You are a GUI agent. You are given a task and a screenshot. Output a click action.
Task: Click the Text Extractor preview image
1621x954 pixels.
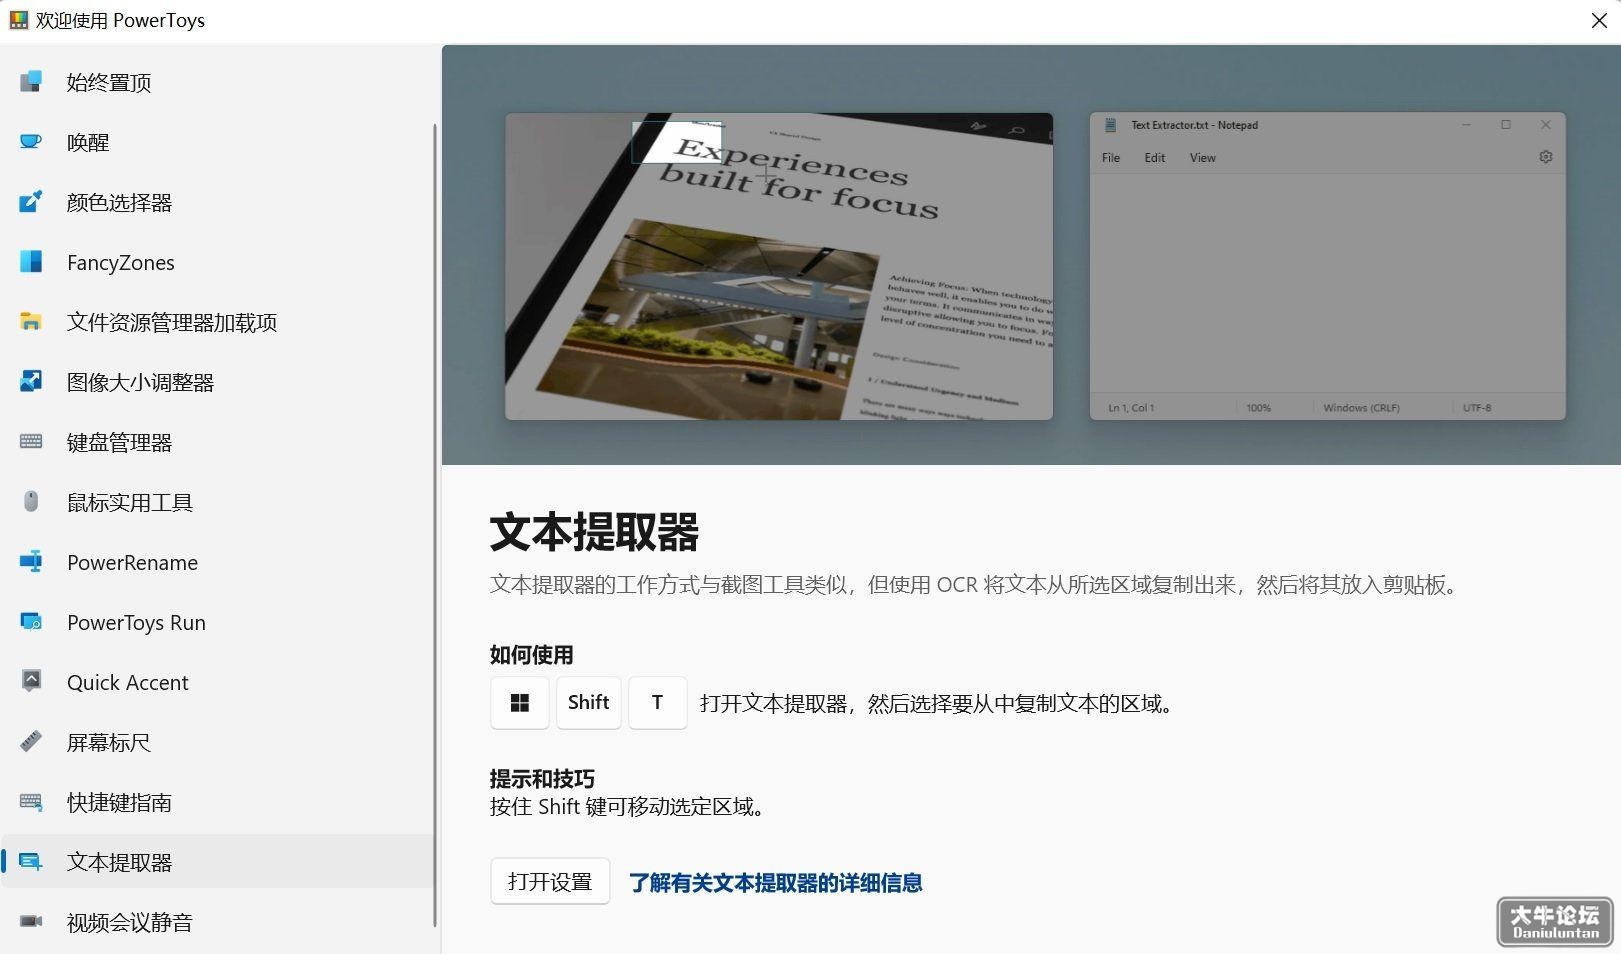1031,255
